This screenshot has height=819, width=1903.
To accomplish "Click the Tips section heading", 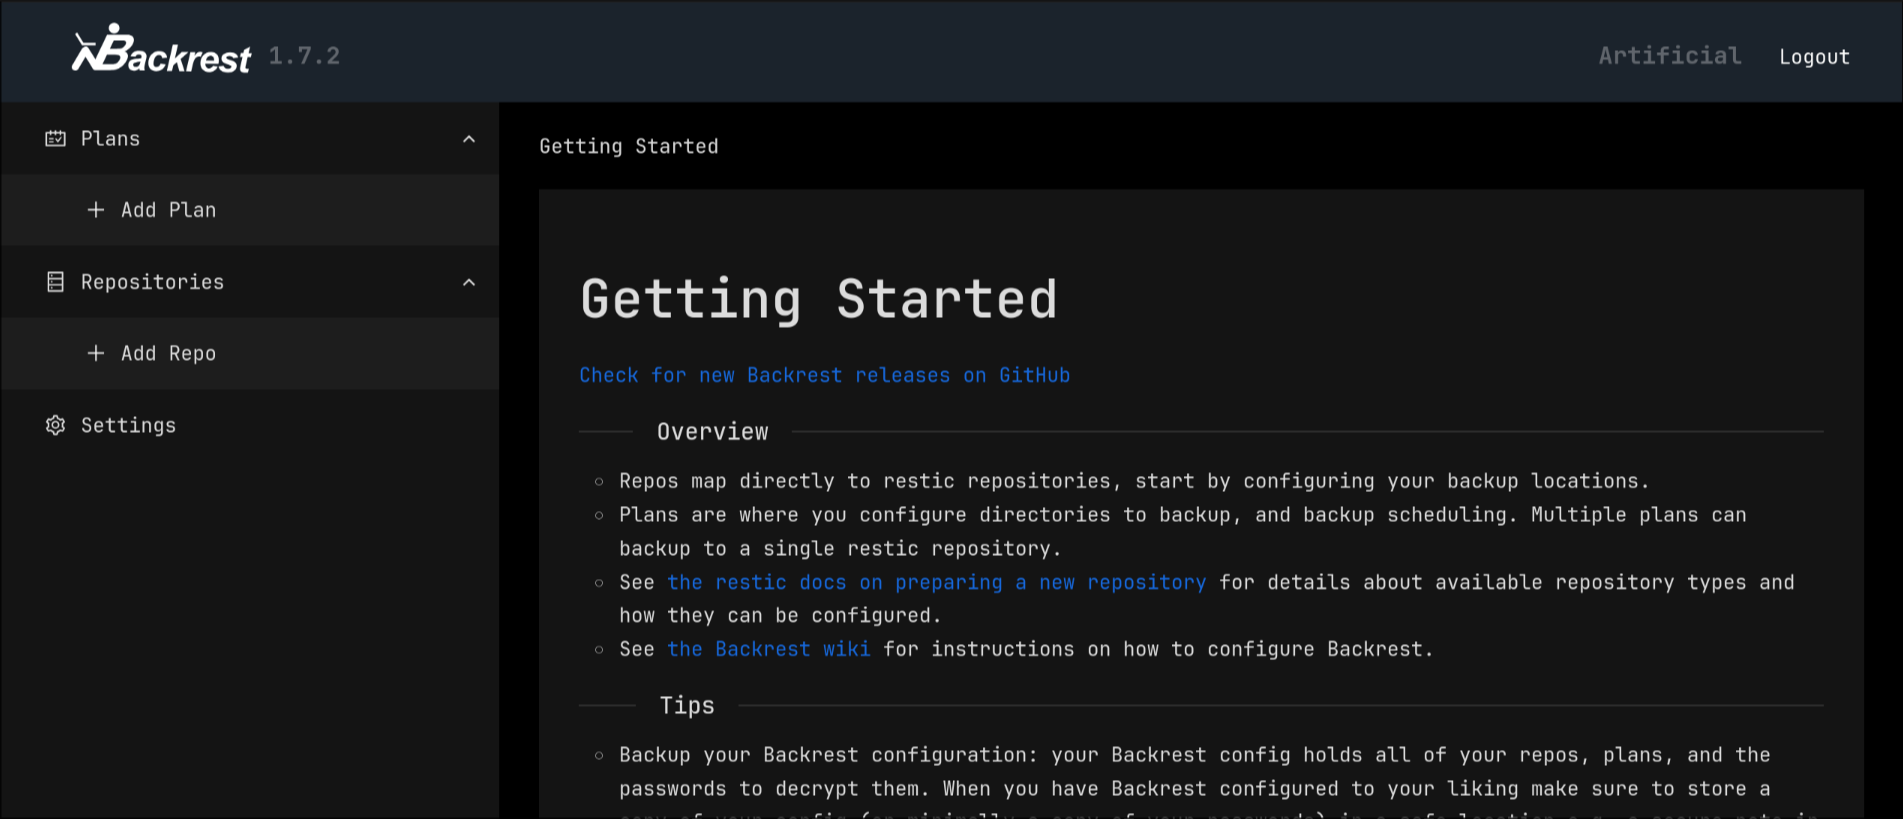I will click(x=687, y=706).
